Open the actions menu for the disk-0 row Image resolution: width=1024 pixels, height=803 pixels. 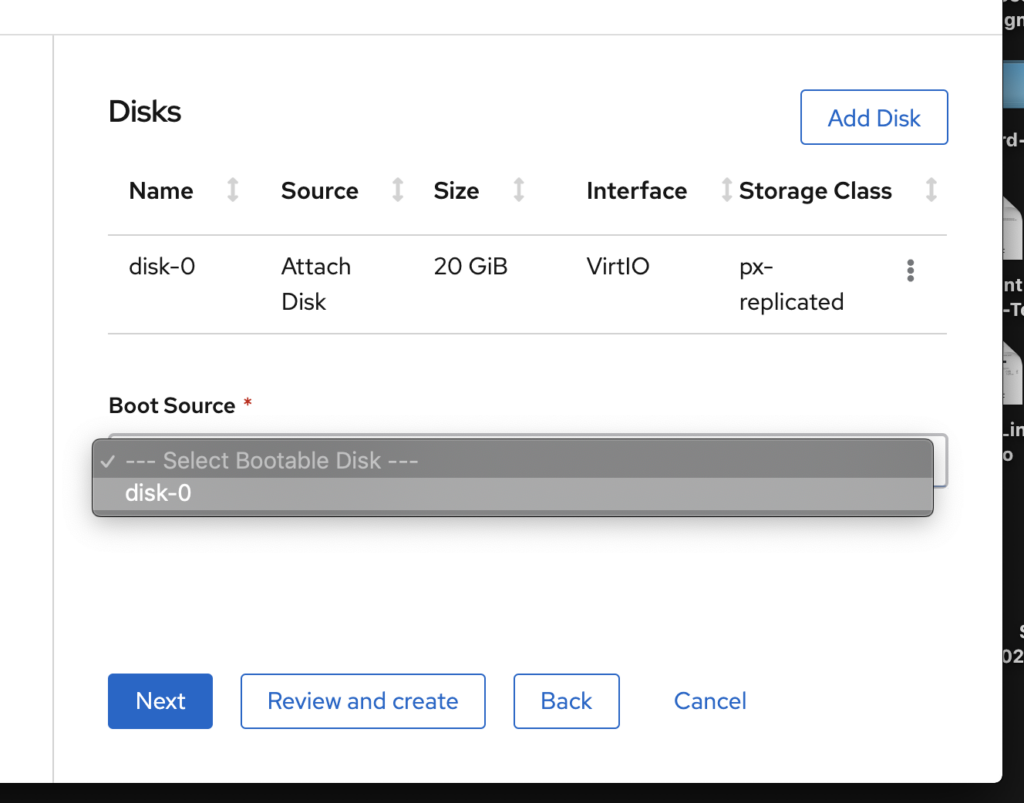(911, 270)
